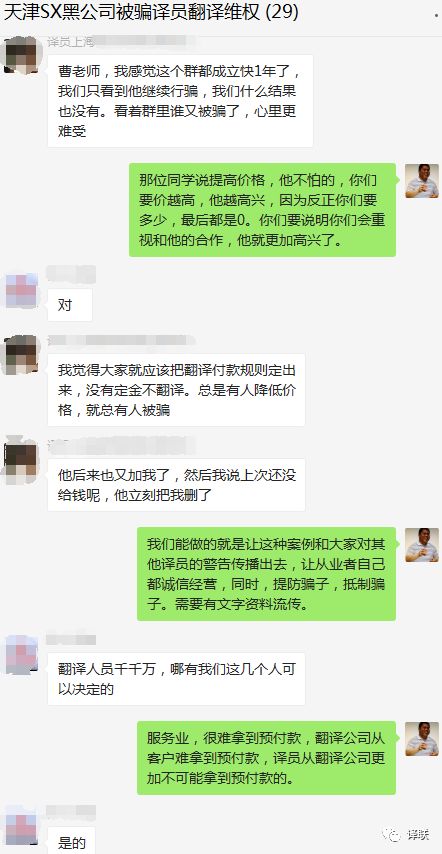Open chat options dots at top right
The image size is (442, 854).
437,15
